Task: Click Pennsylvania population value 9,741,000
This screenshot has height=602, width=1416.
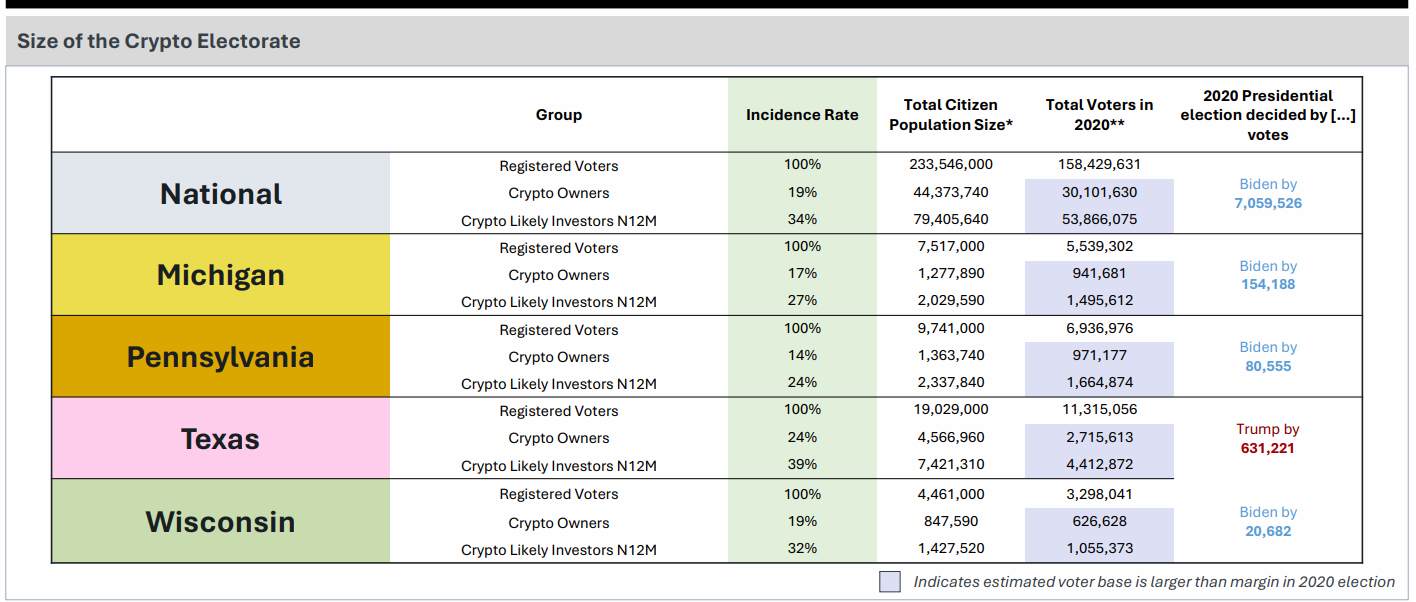Action: coord(951,328)
